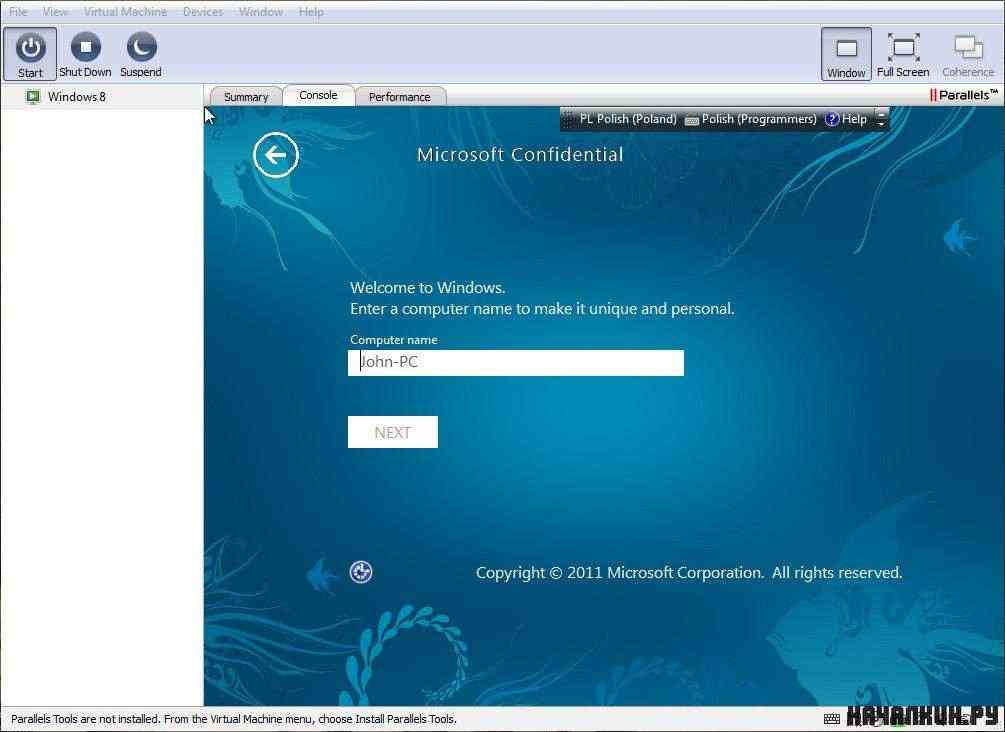Click the back arrow circle button
The height and width of the screenshot is (732, 1005).
(x=276, y=155)
